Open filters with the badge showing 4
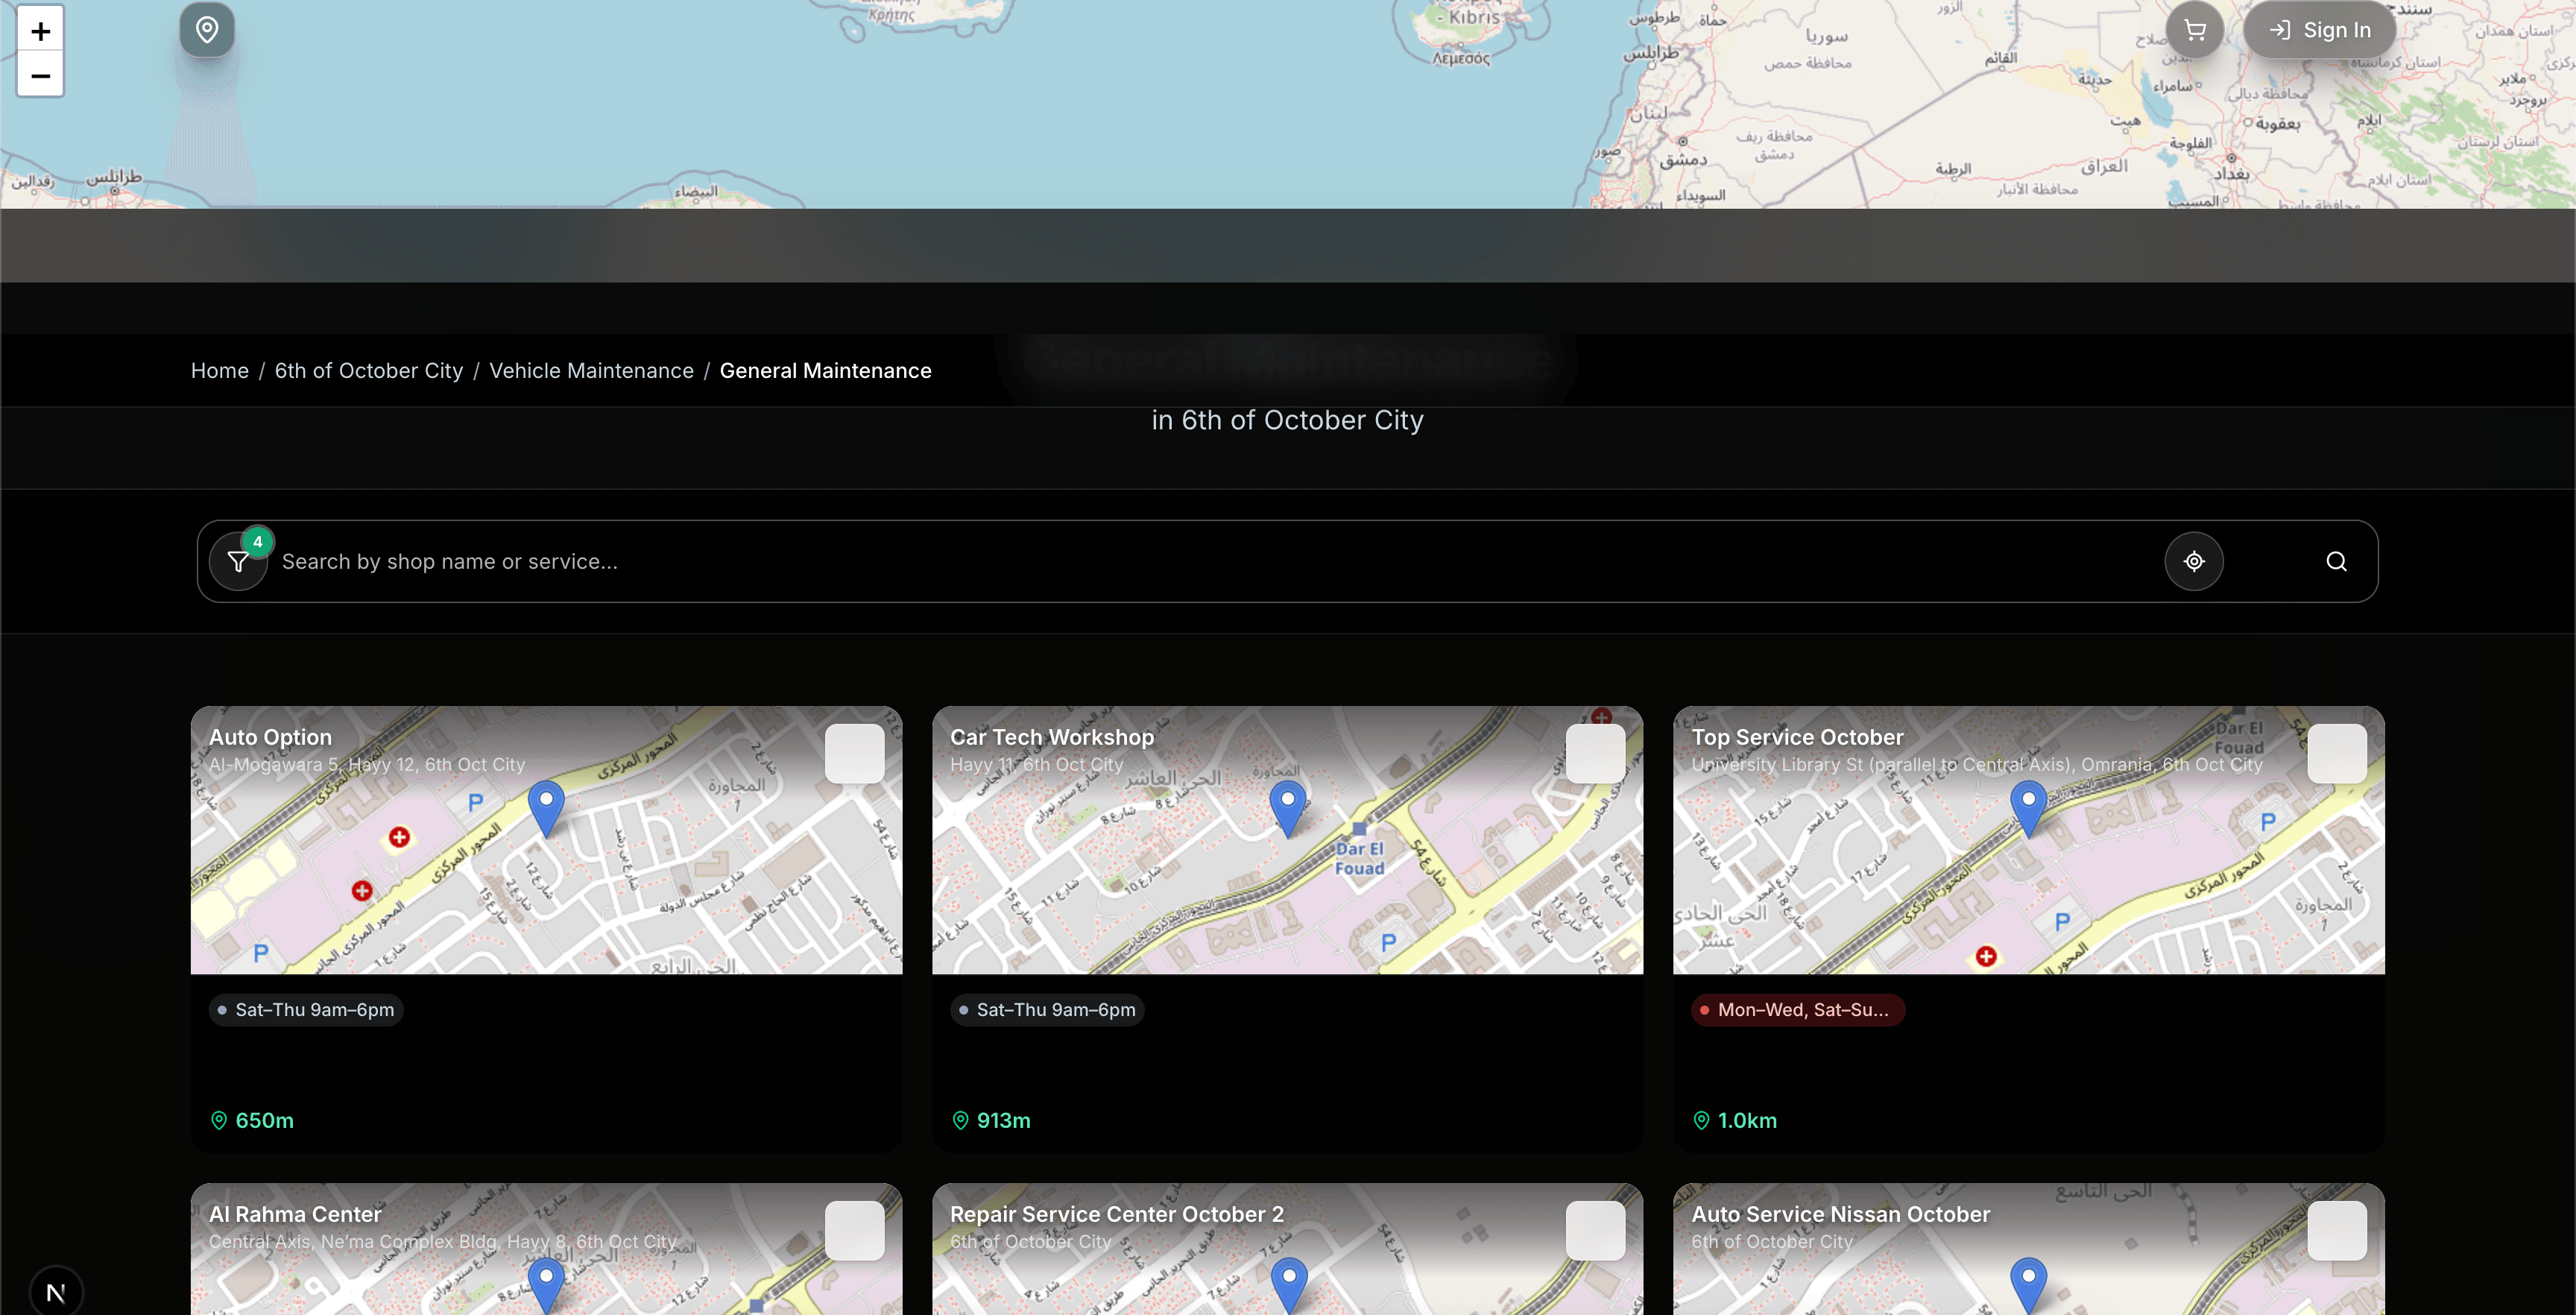 [x=238, y=561]
